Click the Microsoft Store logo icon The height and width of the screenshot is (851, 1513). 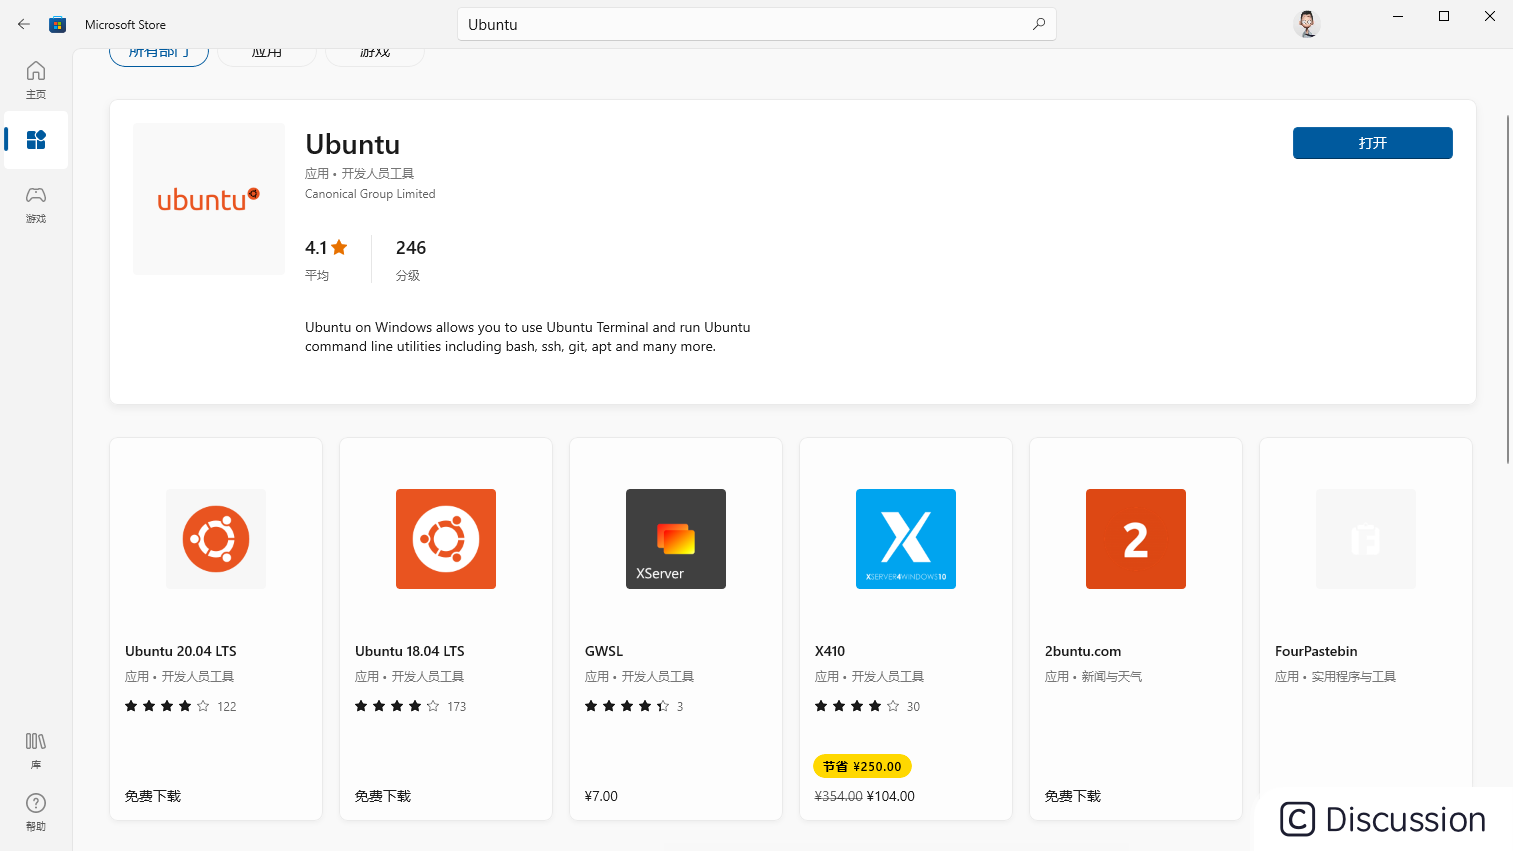tap(58, 24)
